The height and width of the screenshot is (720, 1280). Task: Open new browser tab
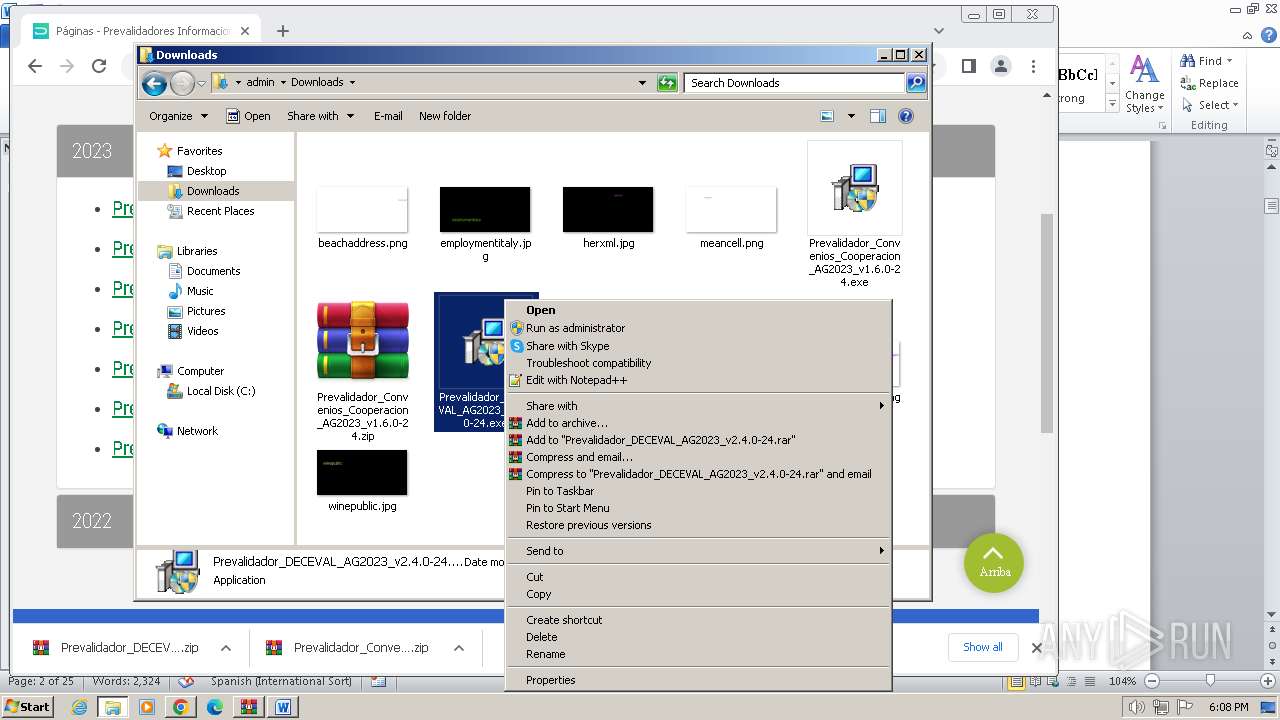(x=283, y=31)
